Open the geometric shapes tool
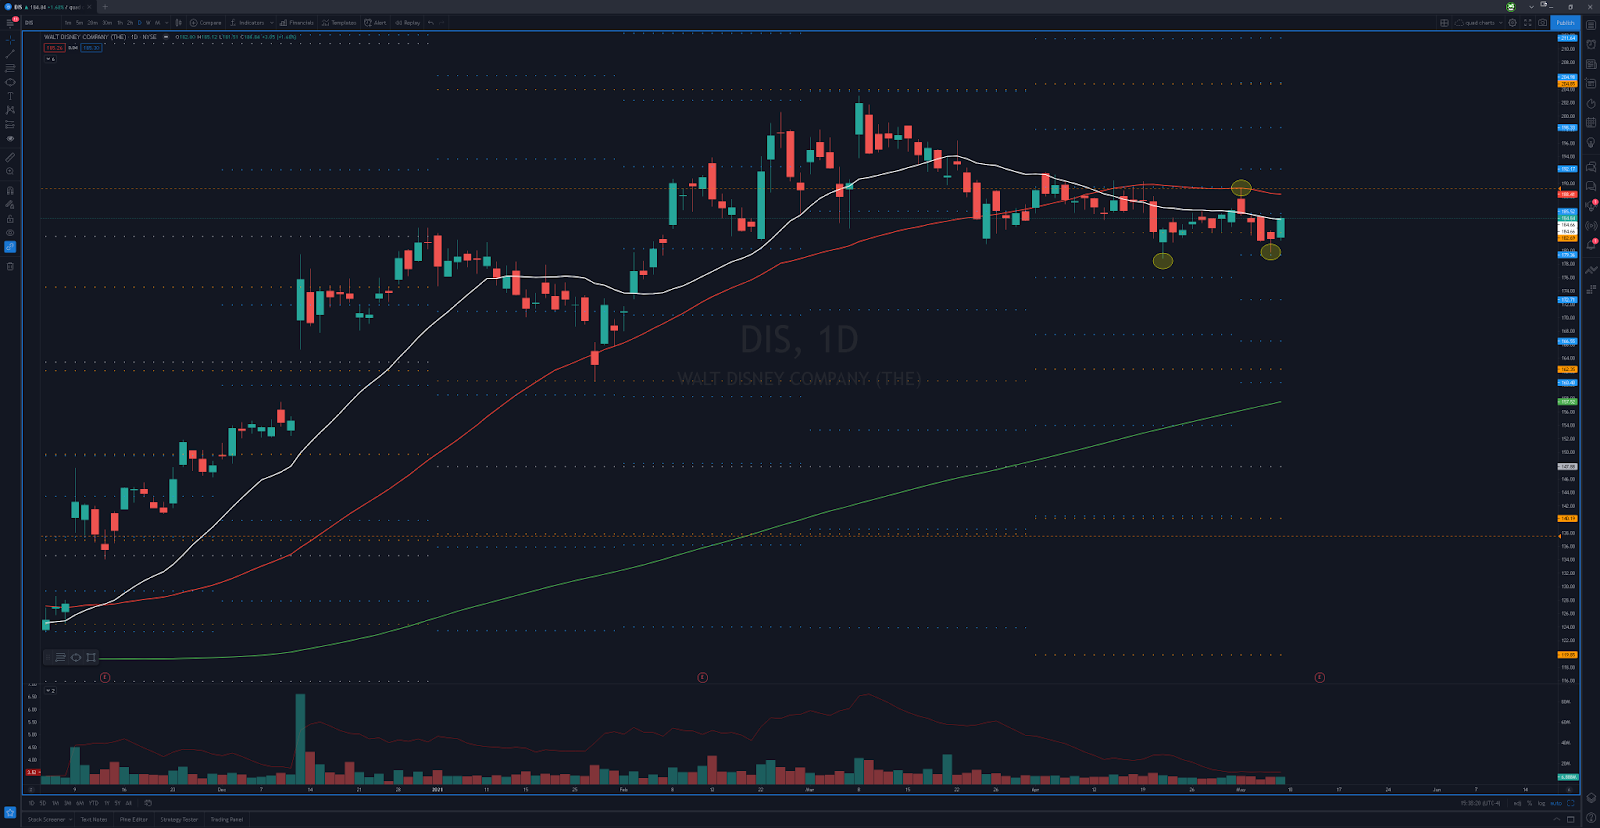This screenshot has width=1600, height=828. pos(10,82)
